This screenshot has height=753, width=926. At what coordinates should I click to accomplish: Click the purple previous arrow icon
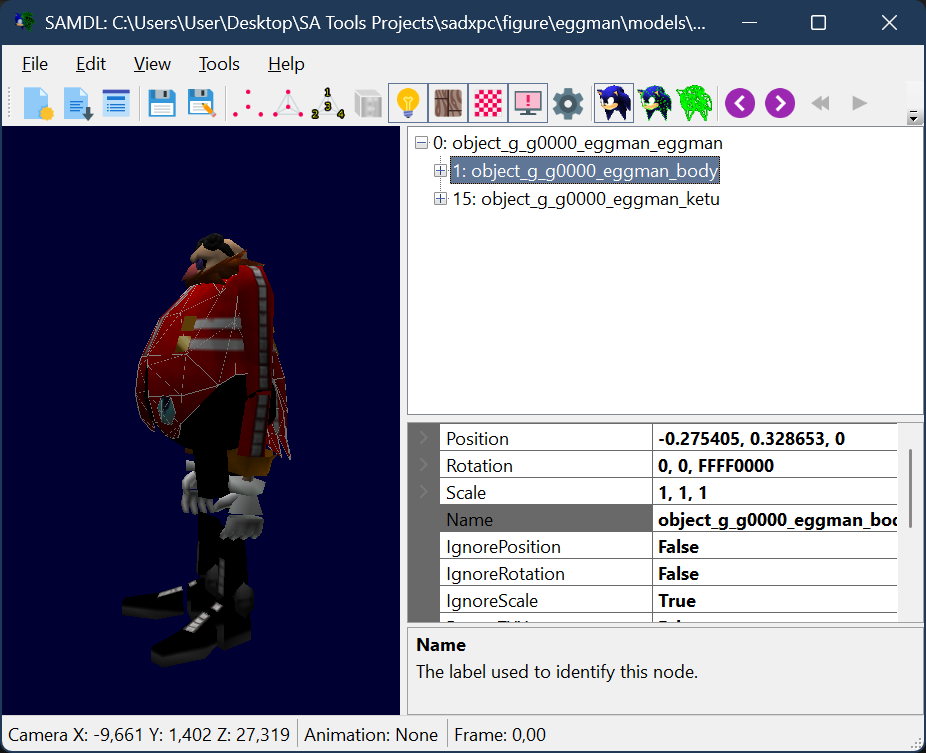pos(740,103)
